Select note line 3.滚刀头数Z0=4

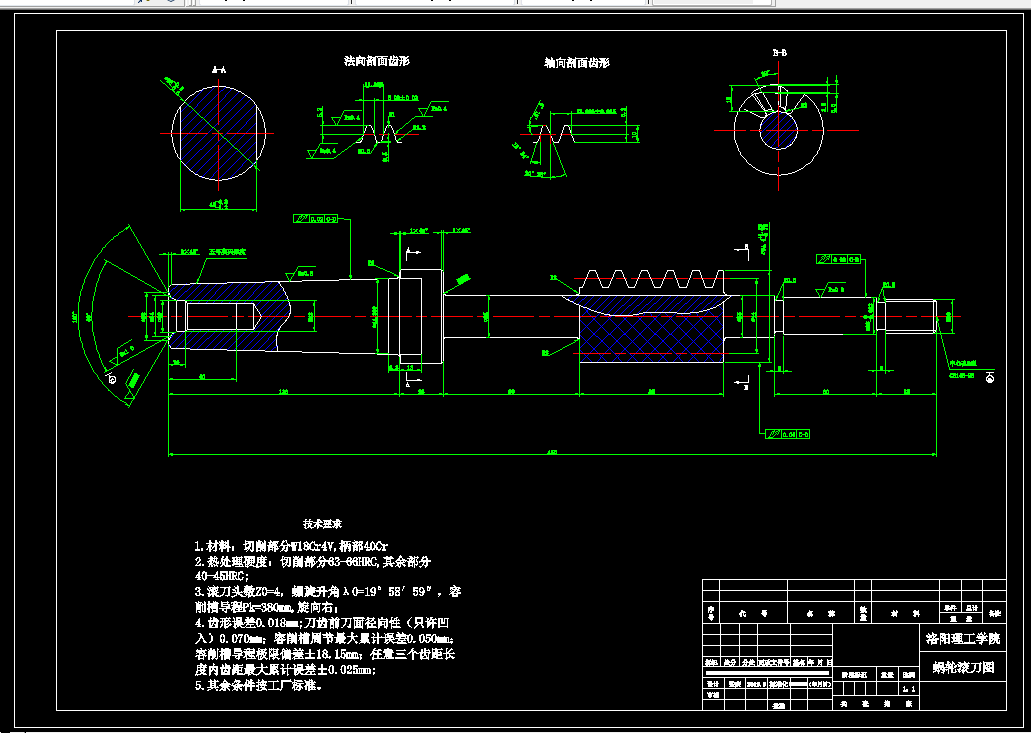pos(328,592)
